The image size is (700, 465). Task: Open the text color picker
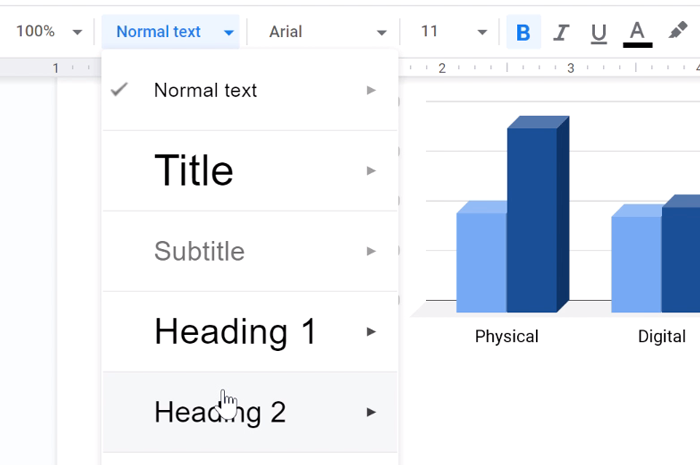637,32
